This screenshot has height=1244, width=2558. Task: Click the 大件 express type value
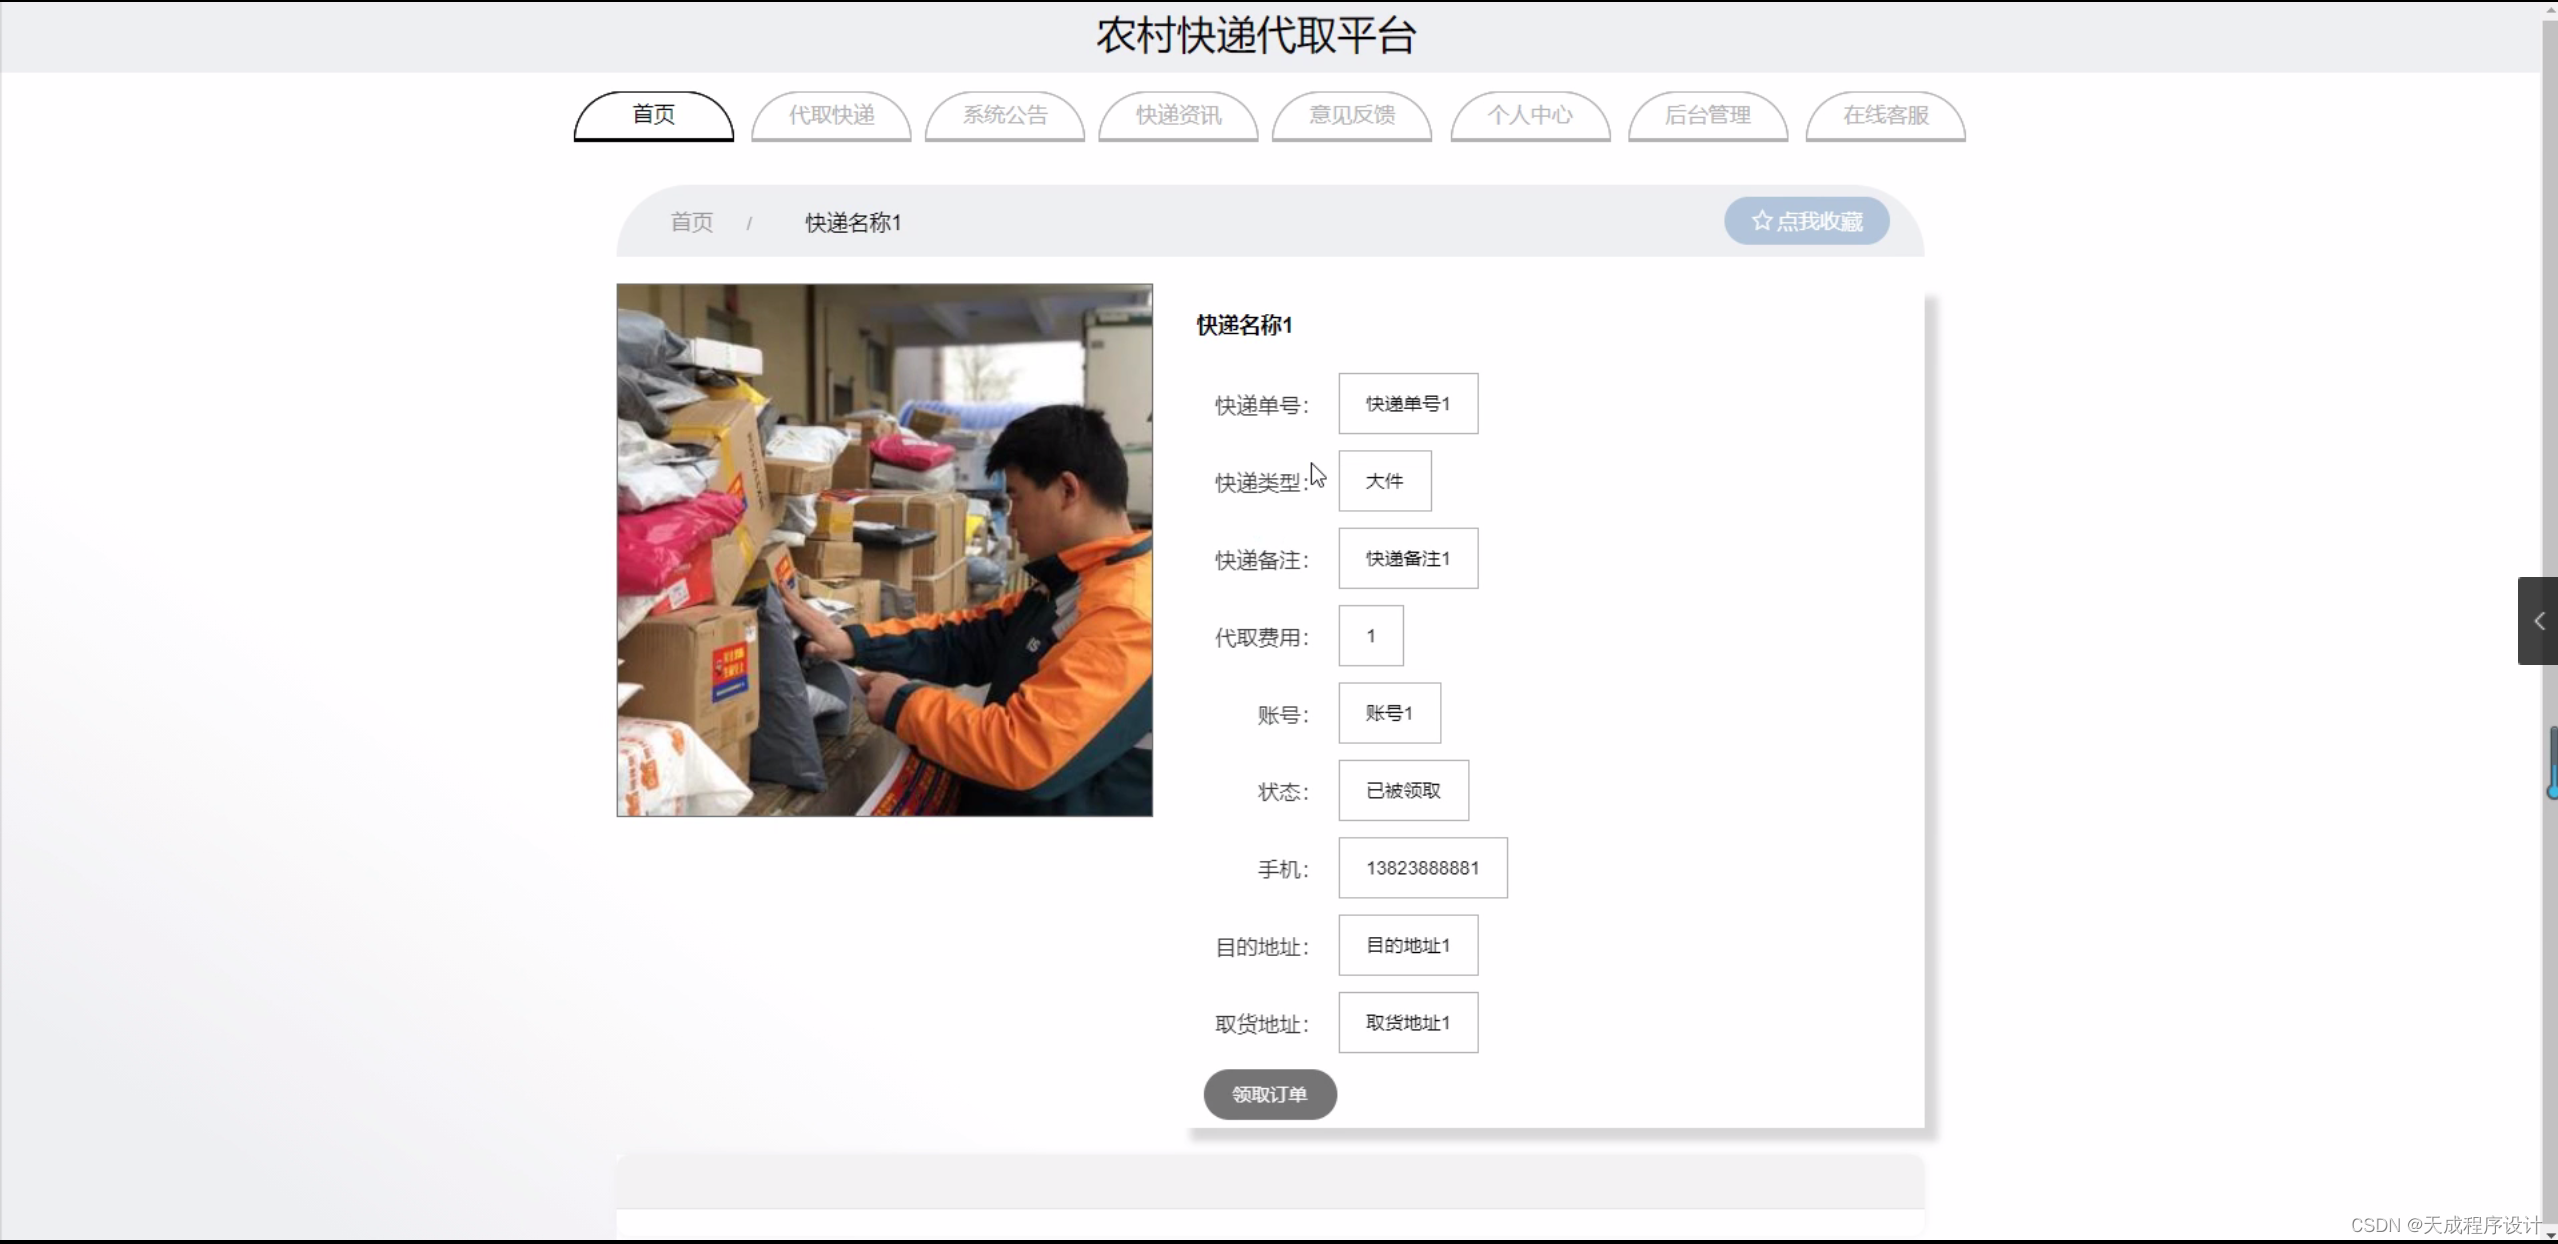click(x=1385, y=481)
